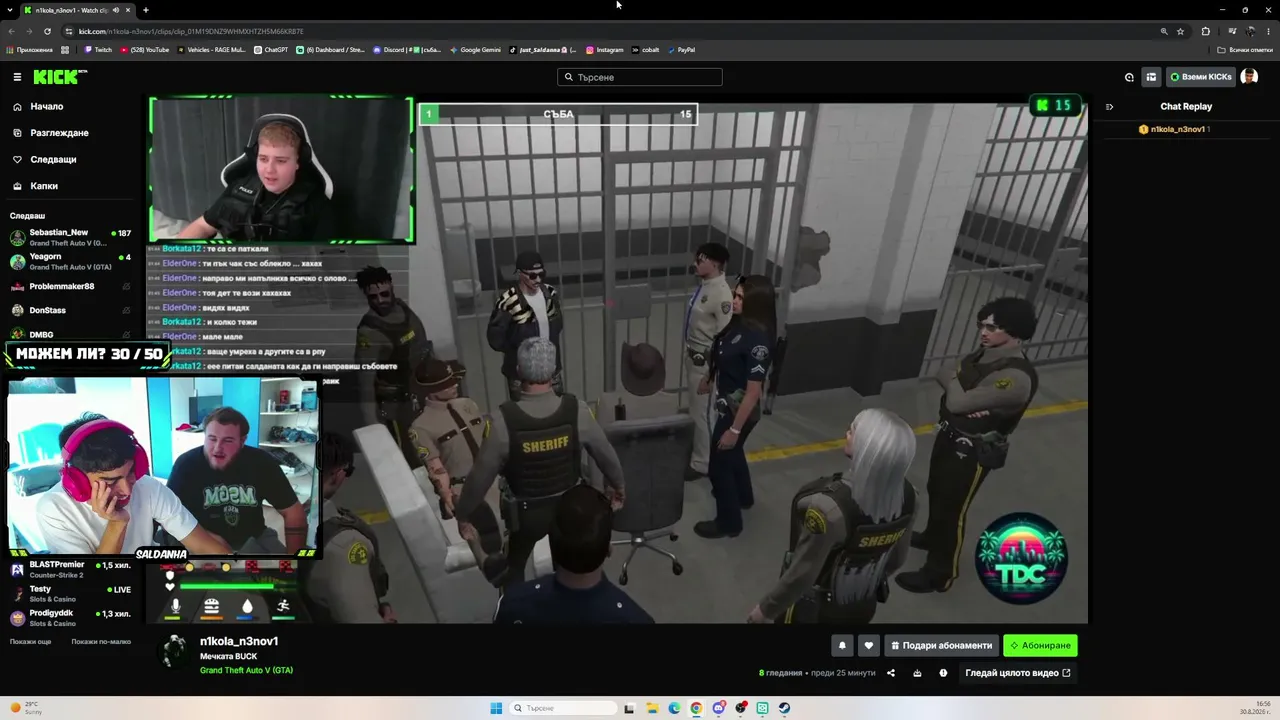Viewport: 1280px width, 720px height.
Task: Open the Kick search icon near top right
Action: tap(1129, 77)
